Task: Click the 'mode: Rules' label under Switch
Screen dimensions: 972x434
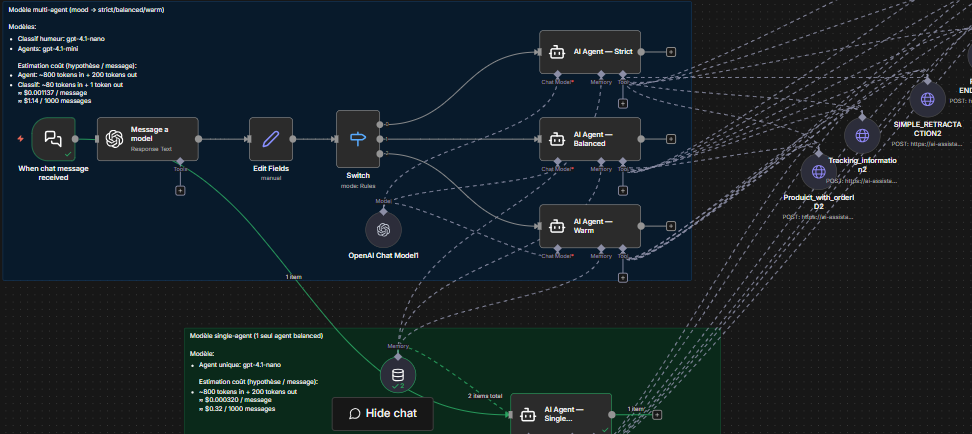Action: (358, 185)
